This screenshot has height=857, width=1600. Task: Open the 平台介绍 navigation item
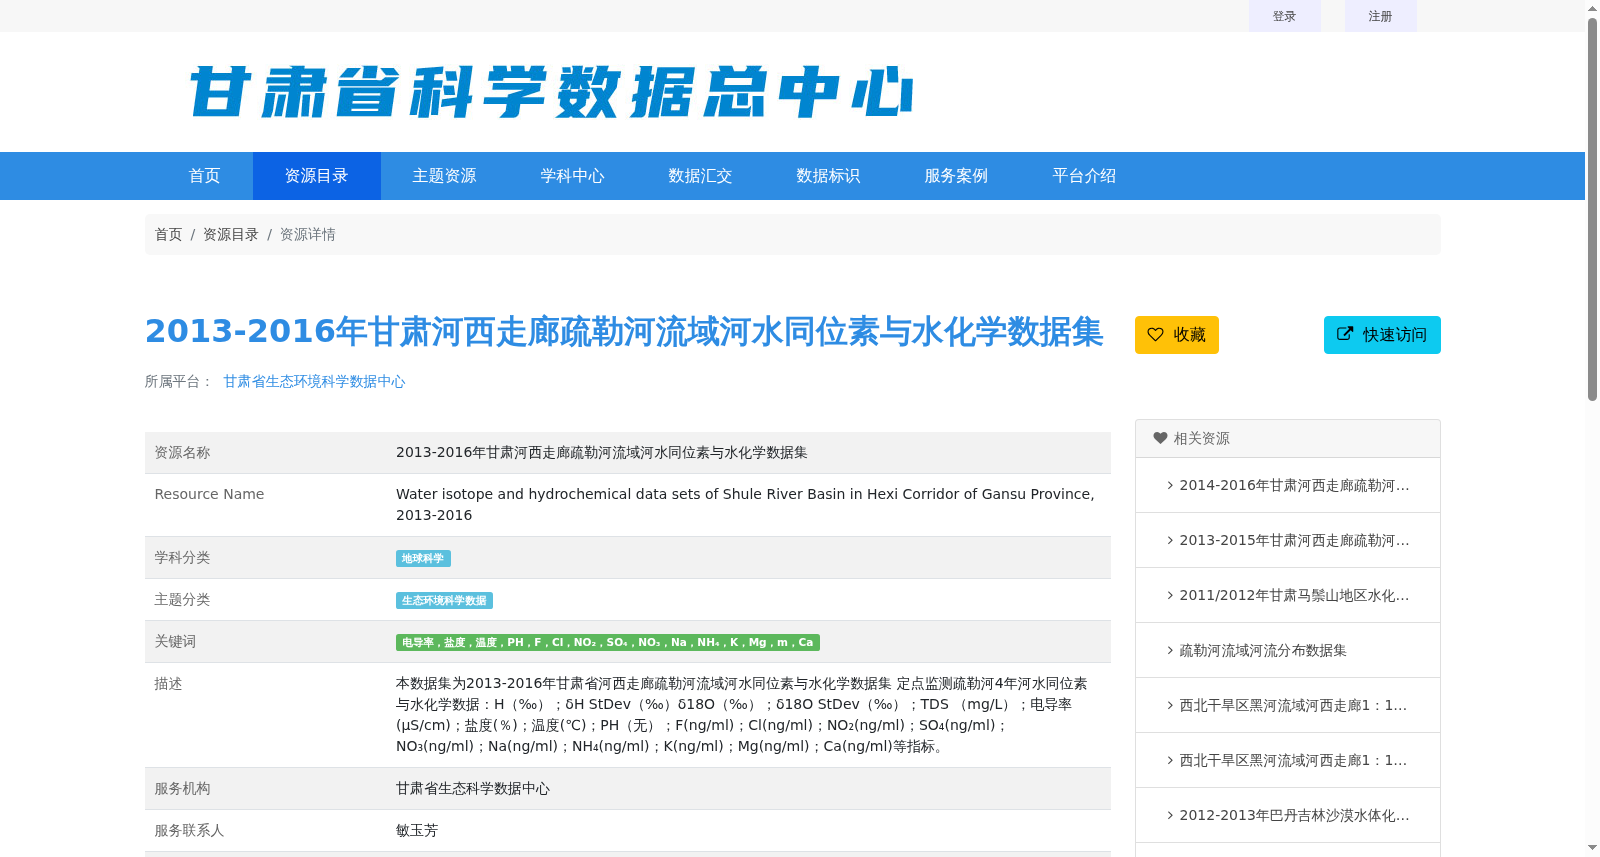1084,176
